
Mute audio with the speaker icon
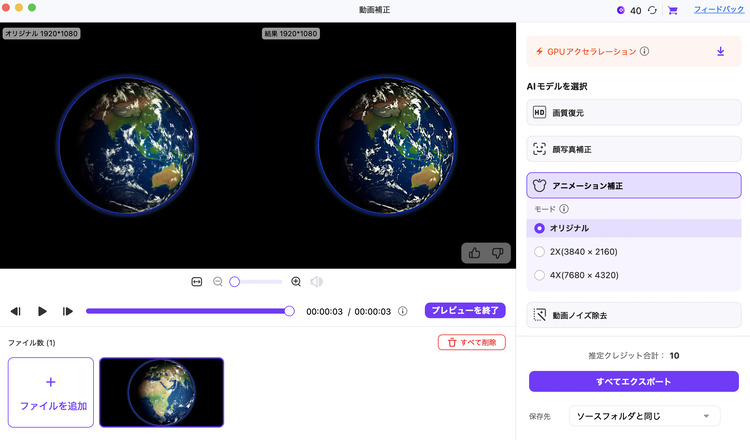317,282
